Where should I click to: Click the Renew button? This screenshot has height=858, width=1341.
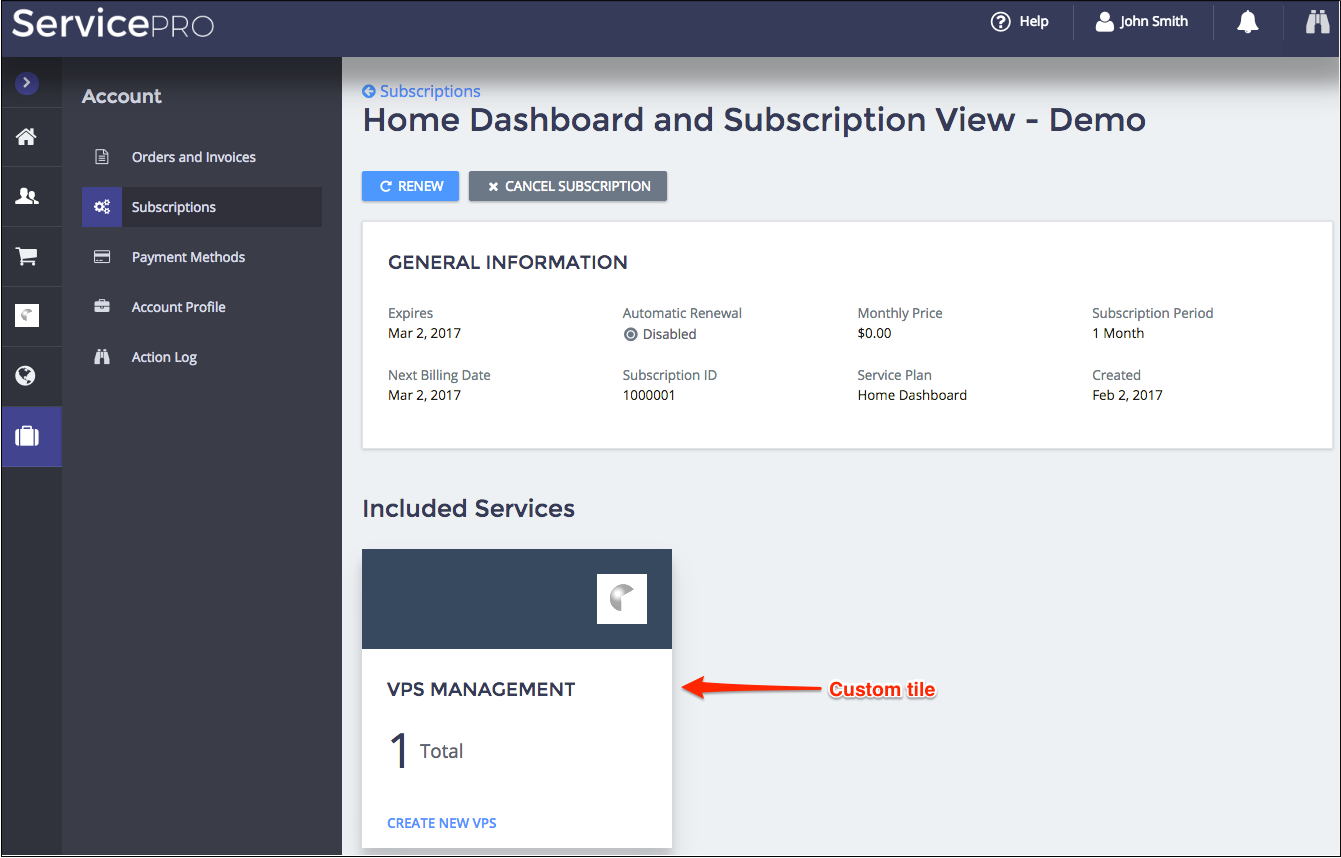(x=410, y=186)
